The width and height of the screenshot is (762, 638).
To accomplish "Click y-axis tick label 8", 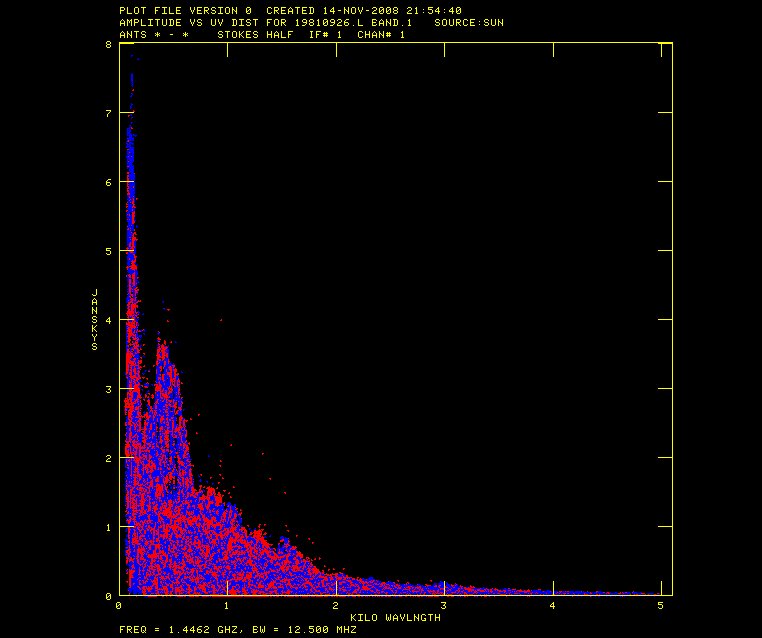I will pyautogui.click(x=108, y=45).
